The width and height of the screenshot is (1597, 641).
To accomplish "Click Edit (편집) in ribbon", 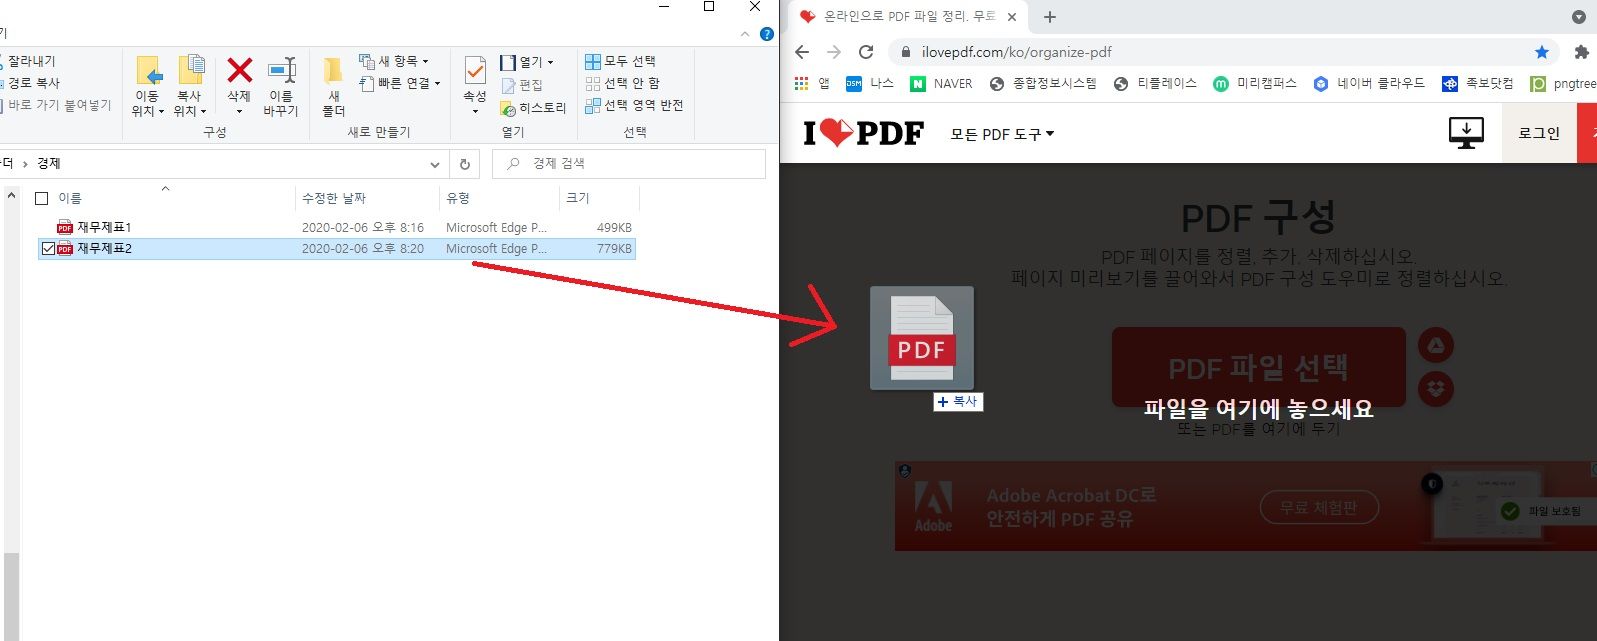I will click(x=522, y=85).
